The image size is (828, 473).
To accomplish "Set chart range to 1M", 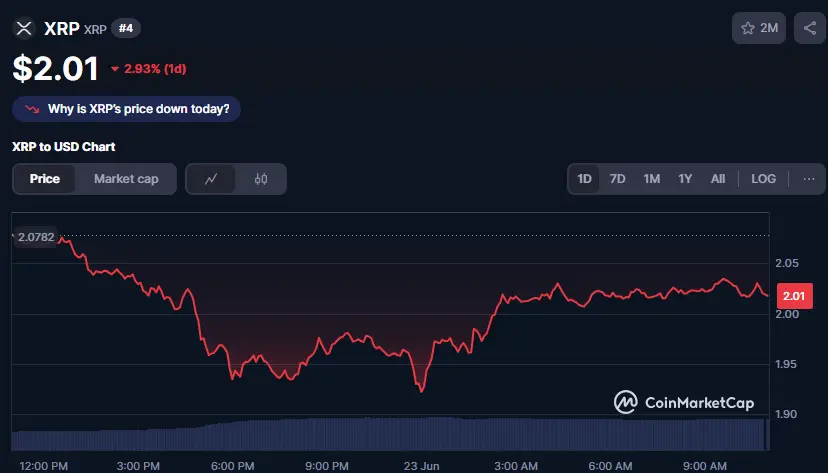I will 652,179.
